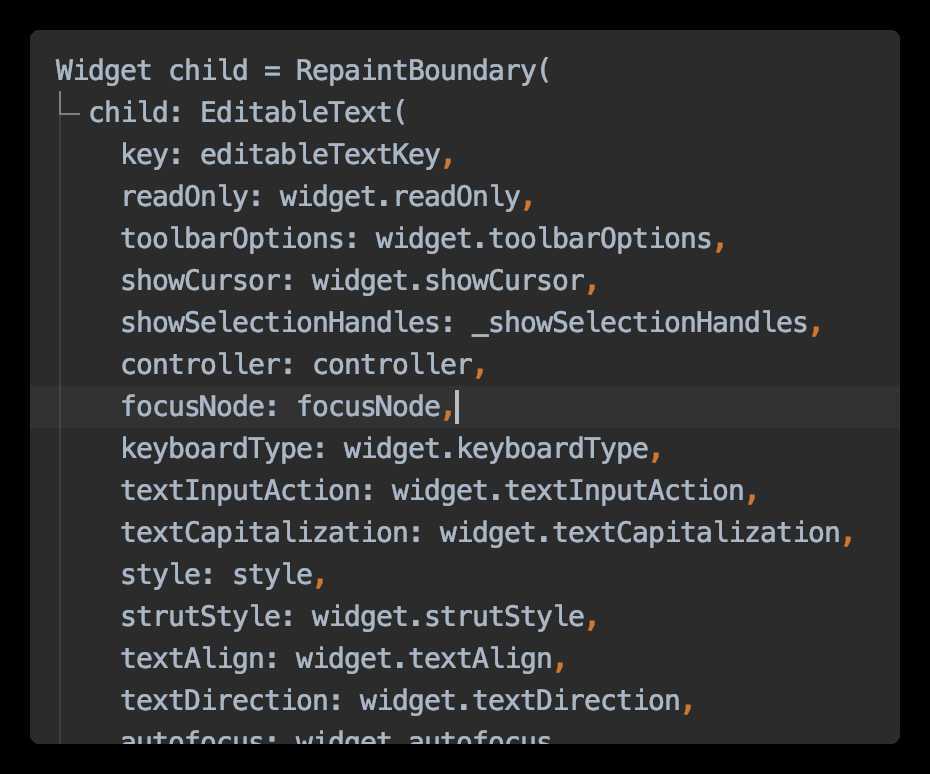930x774 pixels.
Task: Click the widget.showCursor value
Action: (x=448, y=281)
